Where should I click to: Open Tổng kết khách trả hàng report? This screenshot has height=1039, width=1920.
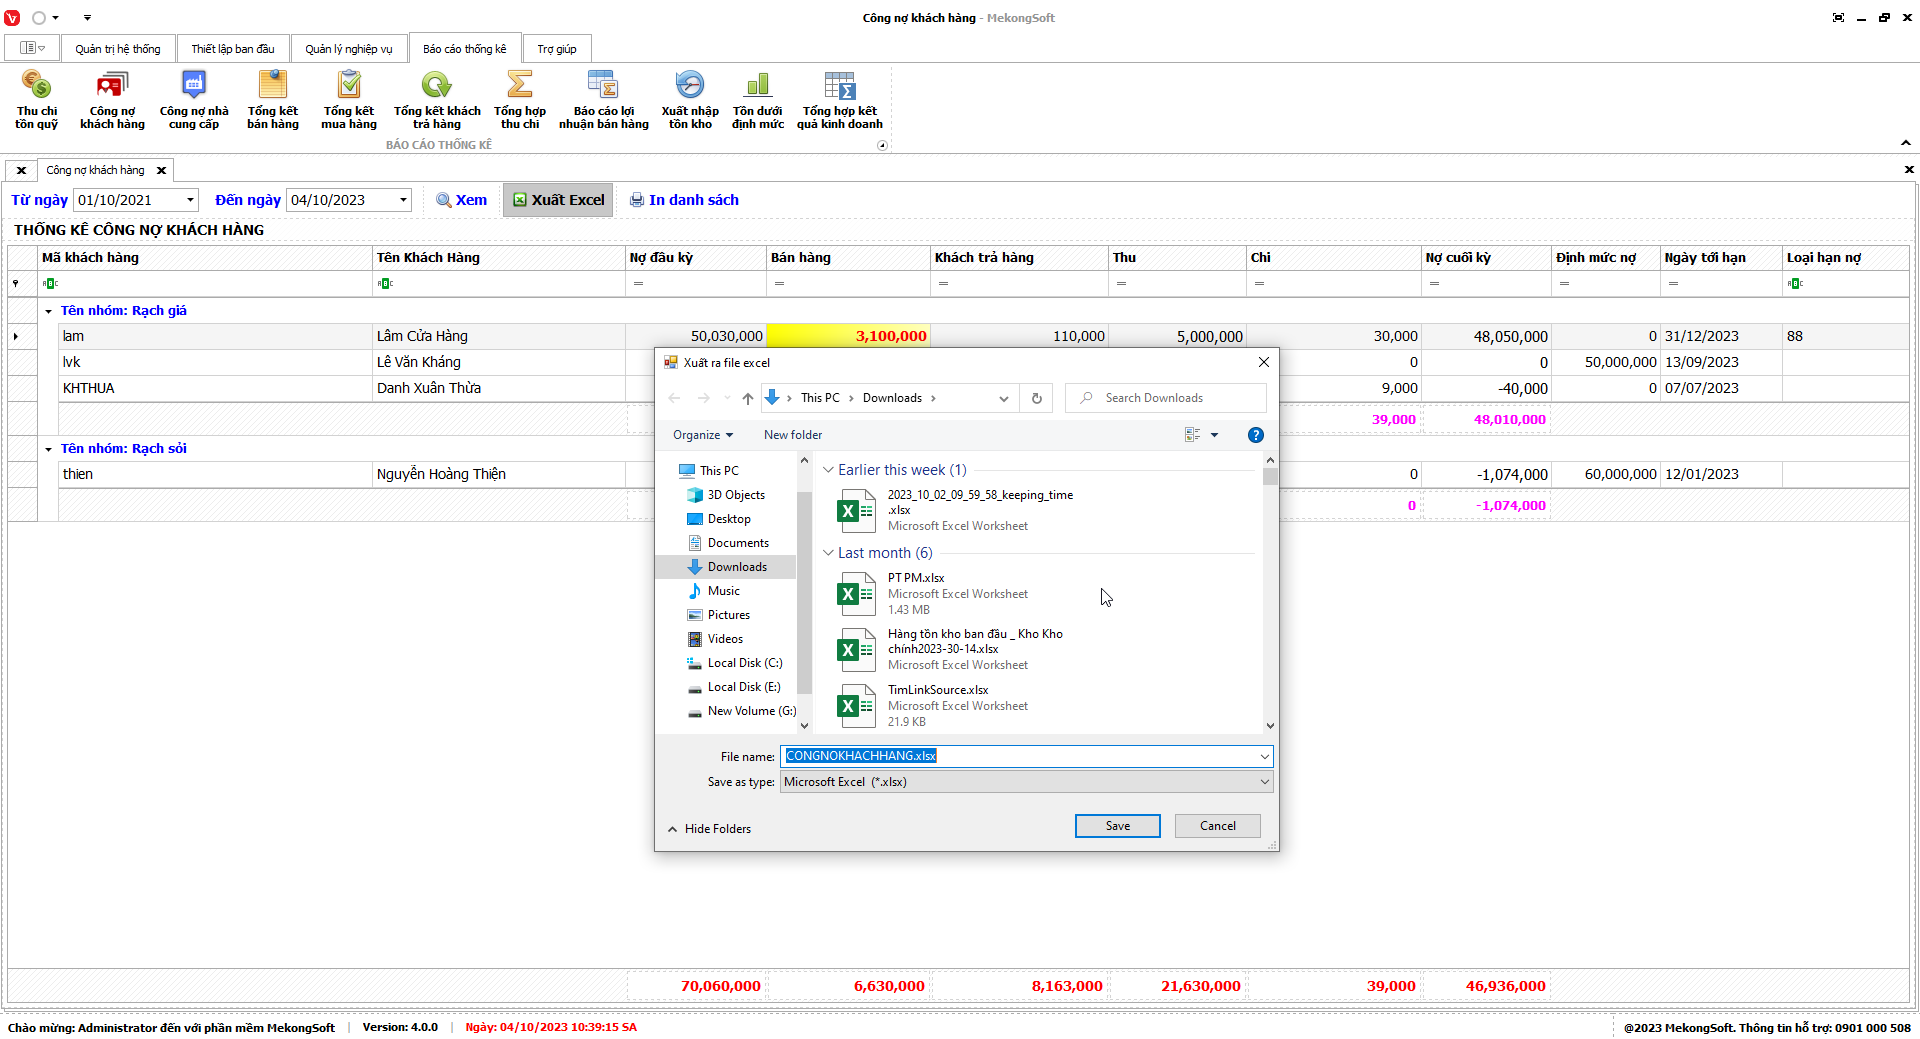coord(436,99)
